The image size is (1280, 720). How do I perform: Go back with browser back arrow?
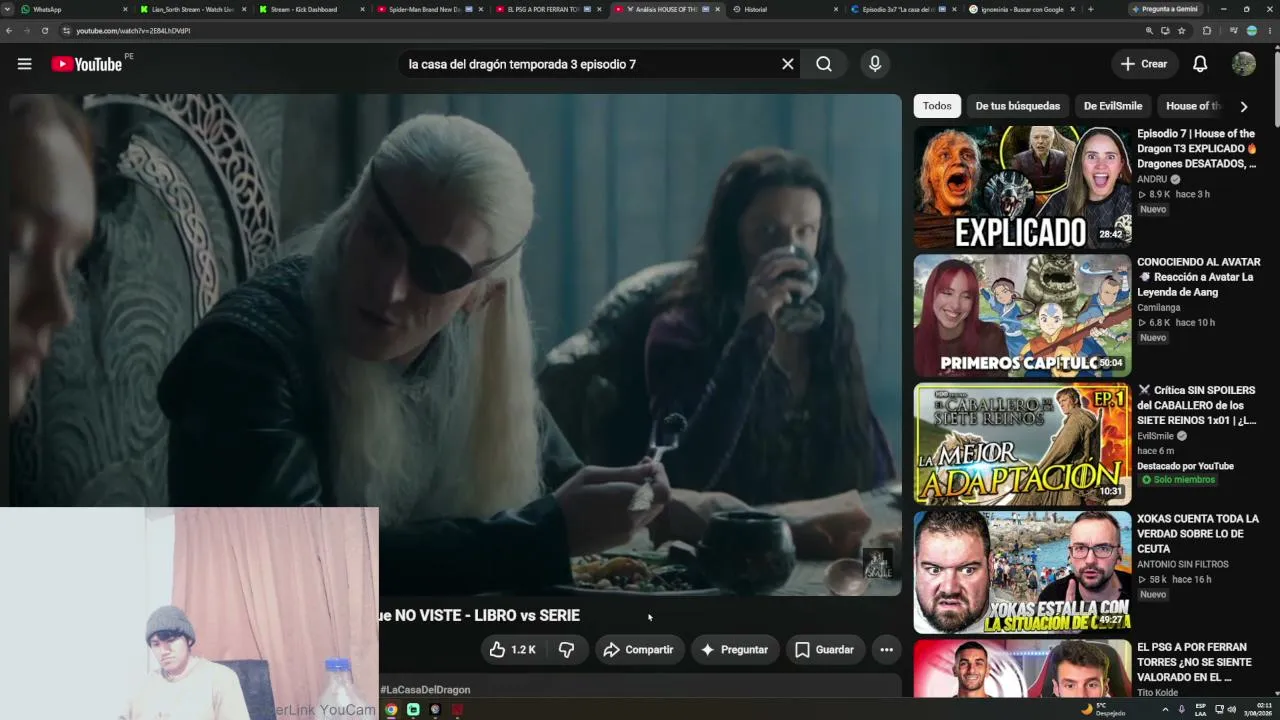[x=9, y=31]
